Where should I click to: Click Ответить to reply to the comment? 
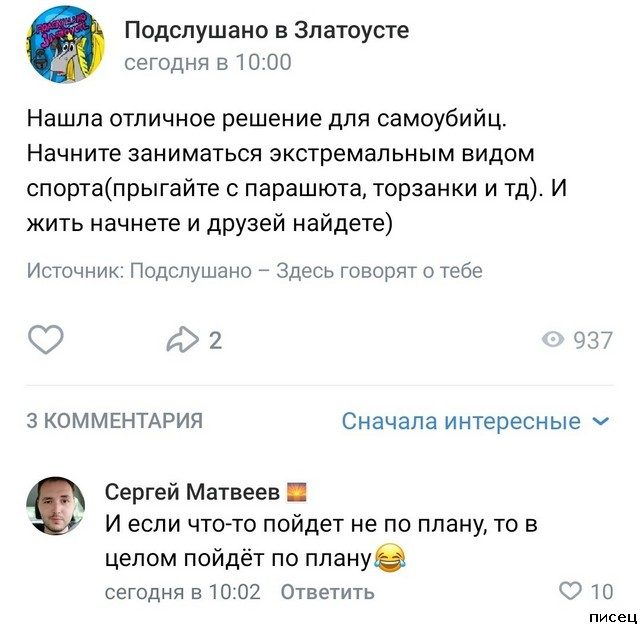pyautogui.click(x=327, y=592)
